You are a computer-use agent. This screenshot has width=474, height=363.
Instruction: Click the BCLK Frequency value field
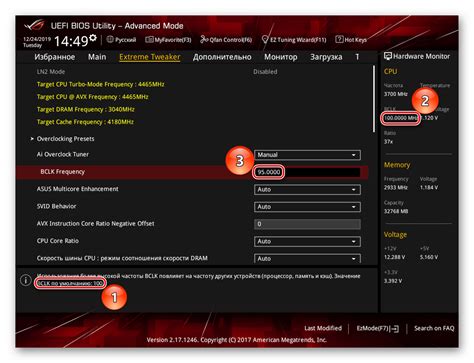click(307, 172)
